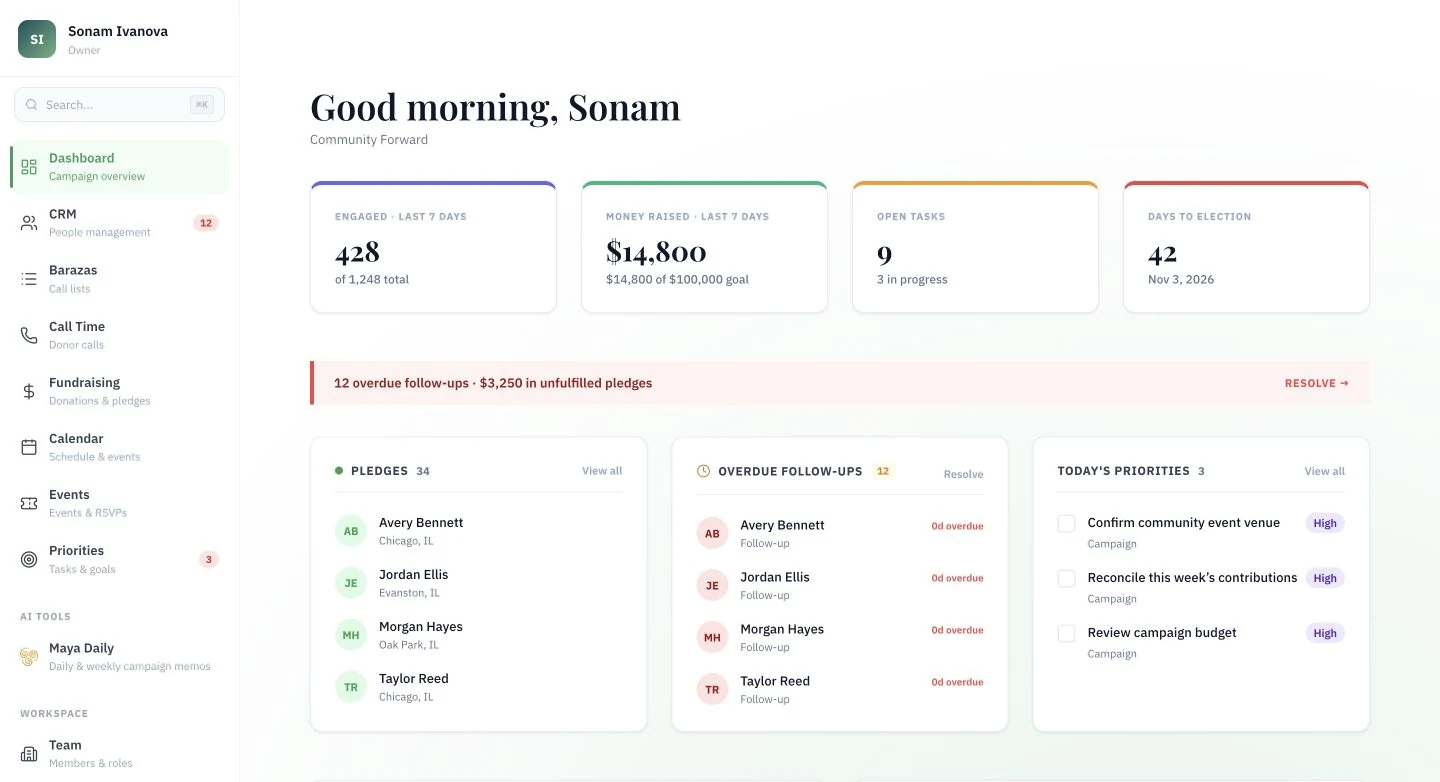Select Jordan Ellis in Pledges list
The image size is (1440, 782).
[479, 583]
